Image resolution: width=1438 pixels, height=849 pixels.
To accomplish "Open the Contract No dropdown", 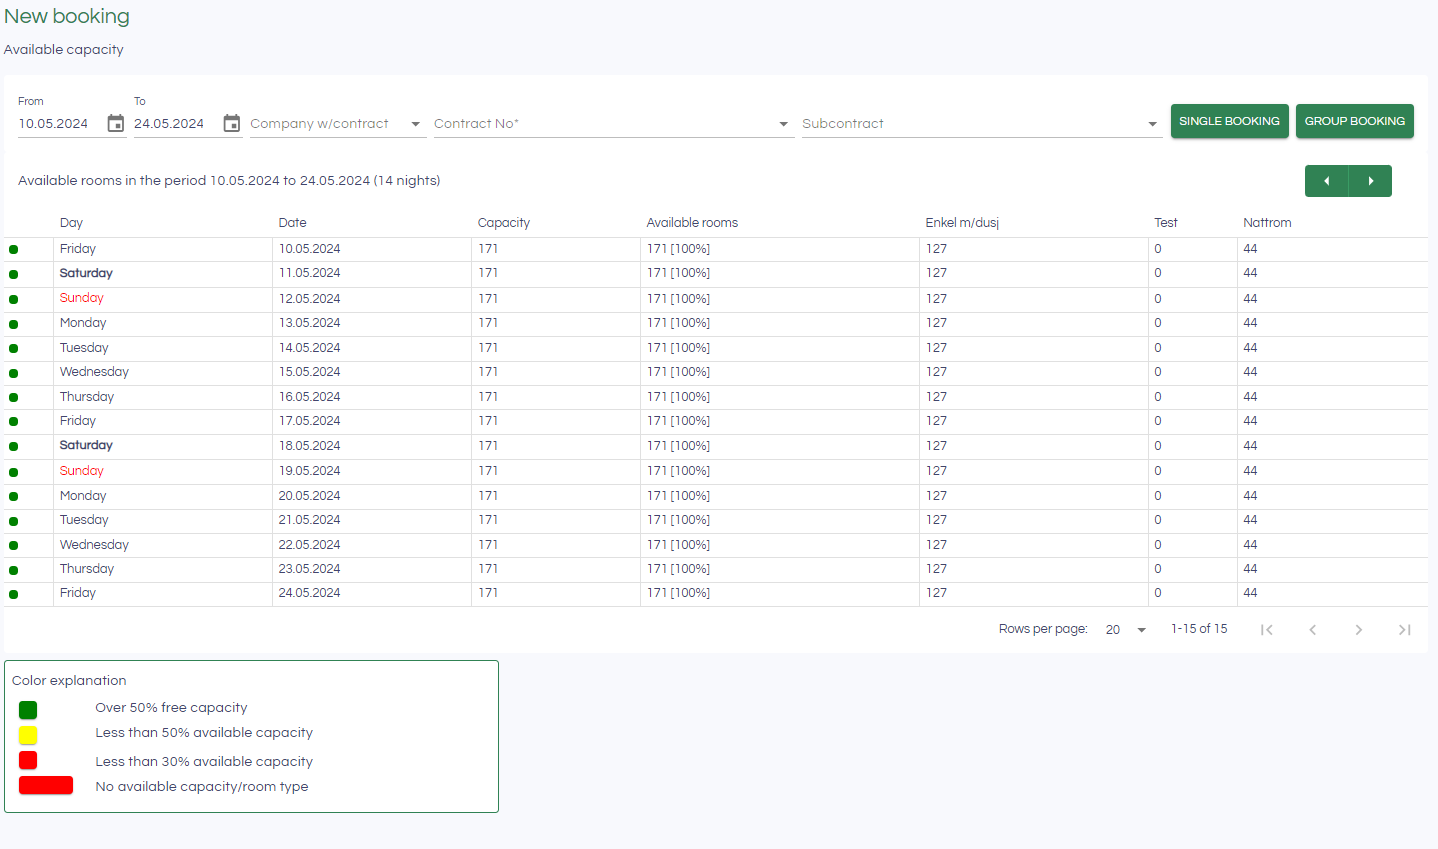I will pos(783,124).
